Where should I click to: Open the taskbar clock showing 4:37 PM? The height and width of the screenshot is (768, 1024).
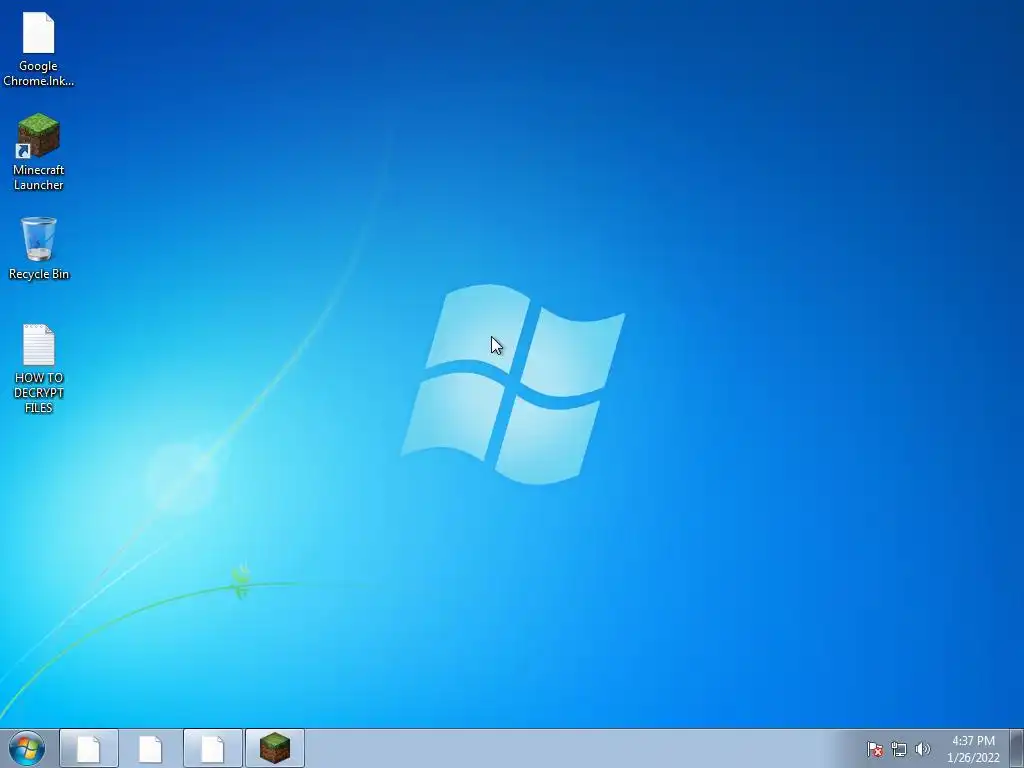973,749
